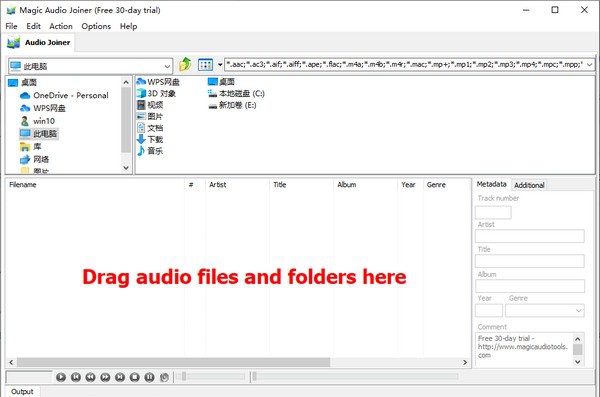Open the file type filter dropdown
Image resolution: width=600 pixels, height=397 pixels.
click(589, 65)
